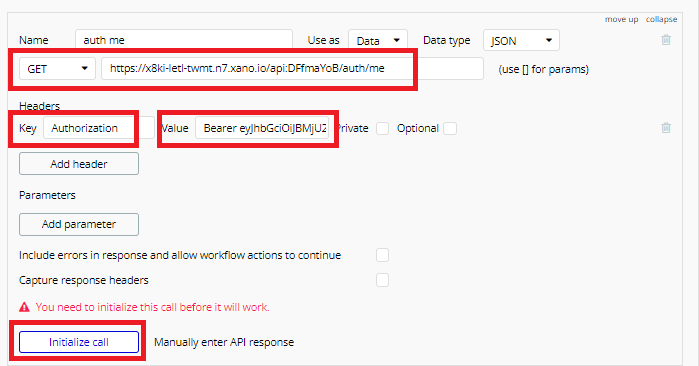Toggle the Private header checkbox

coord(382,128)
